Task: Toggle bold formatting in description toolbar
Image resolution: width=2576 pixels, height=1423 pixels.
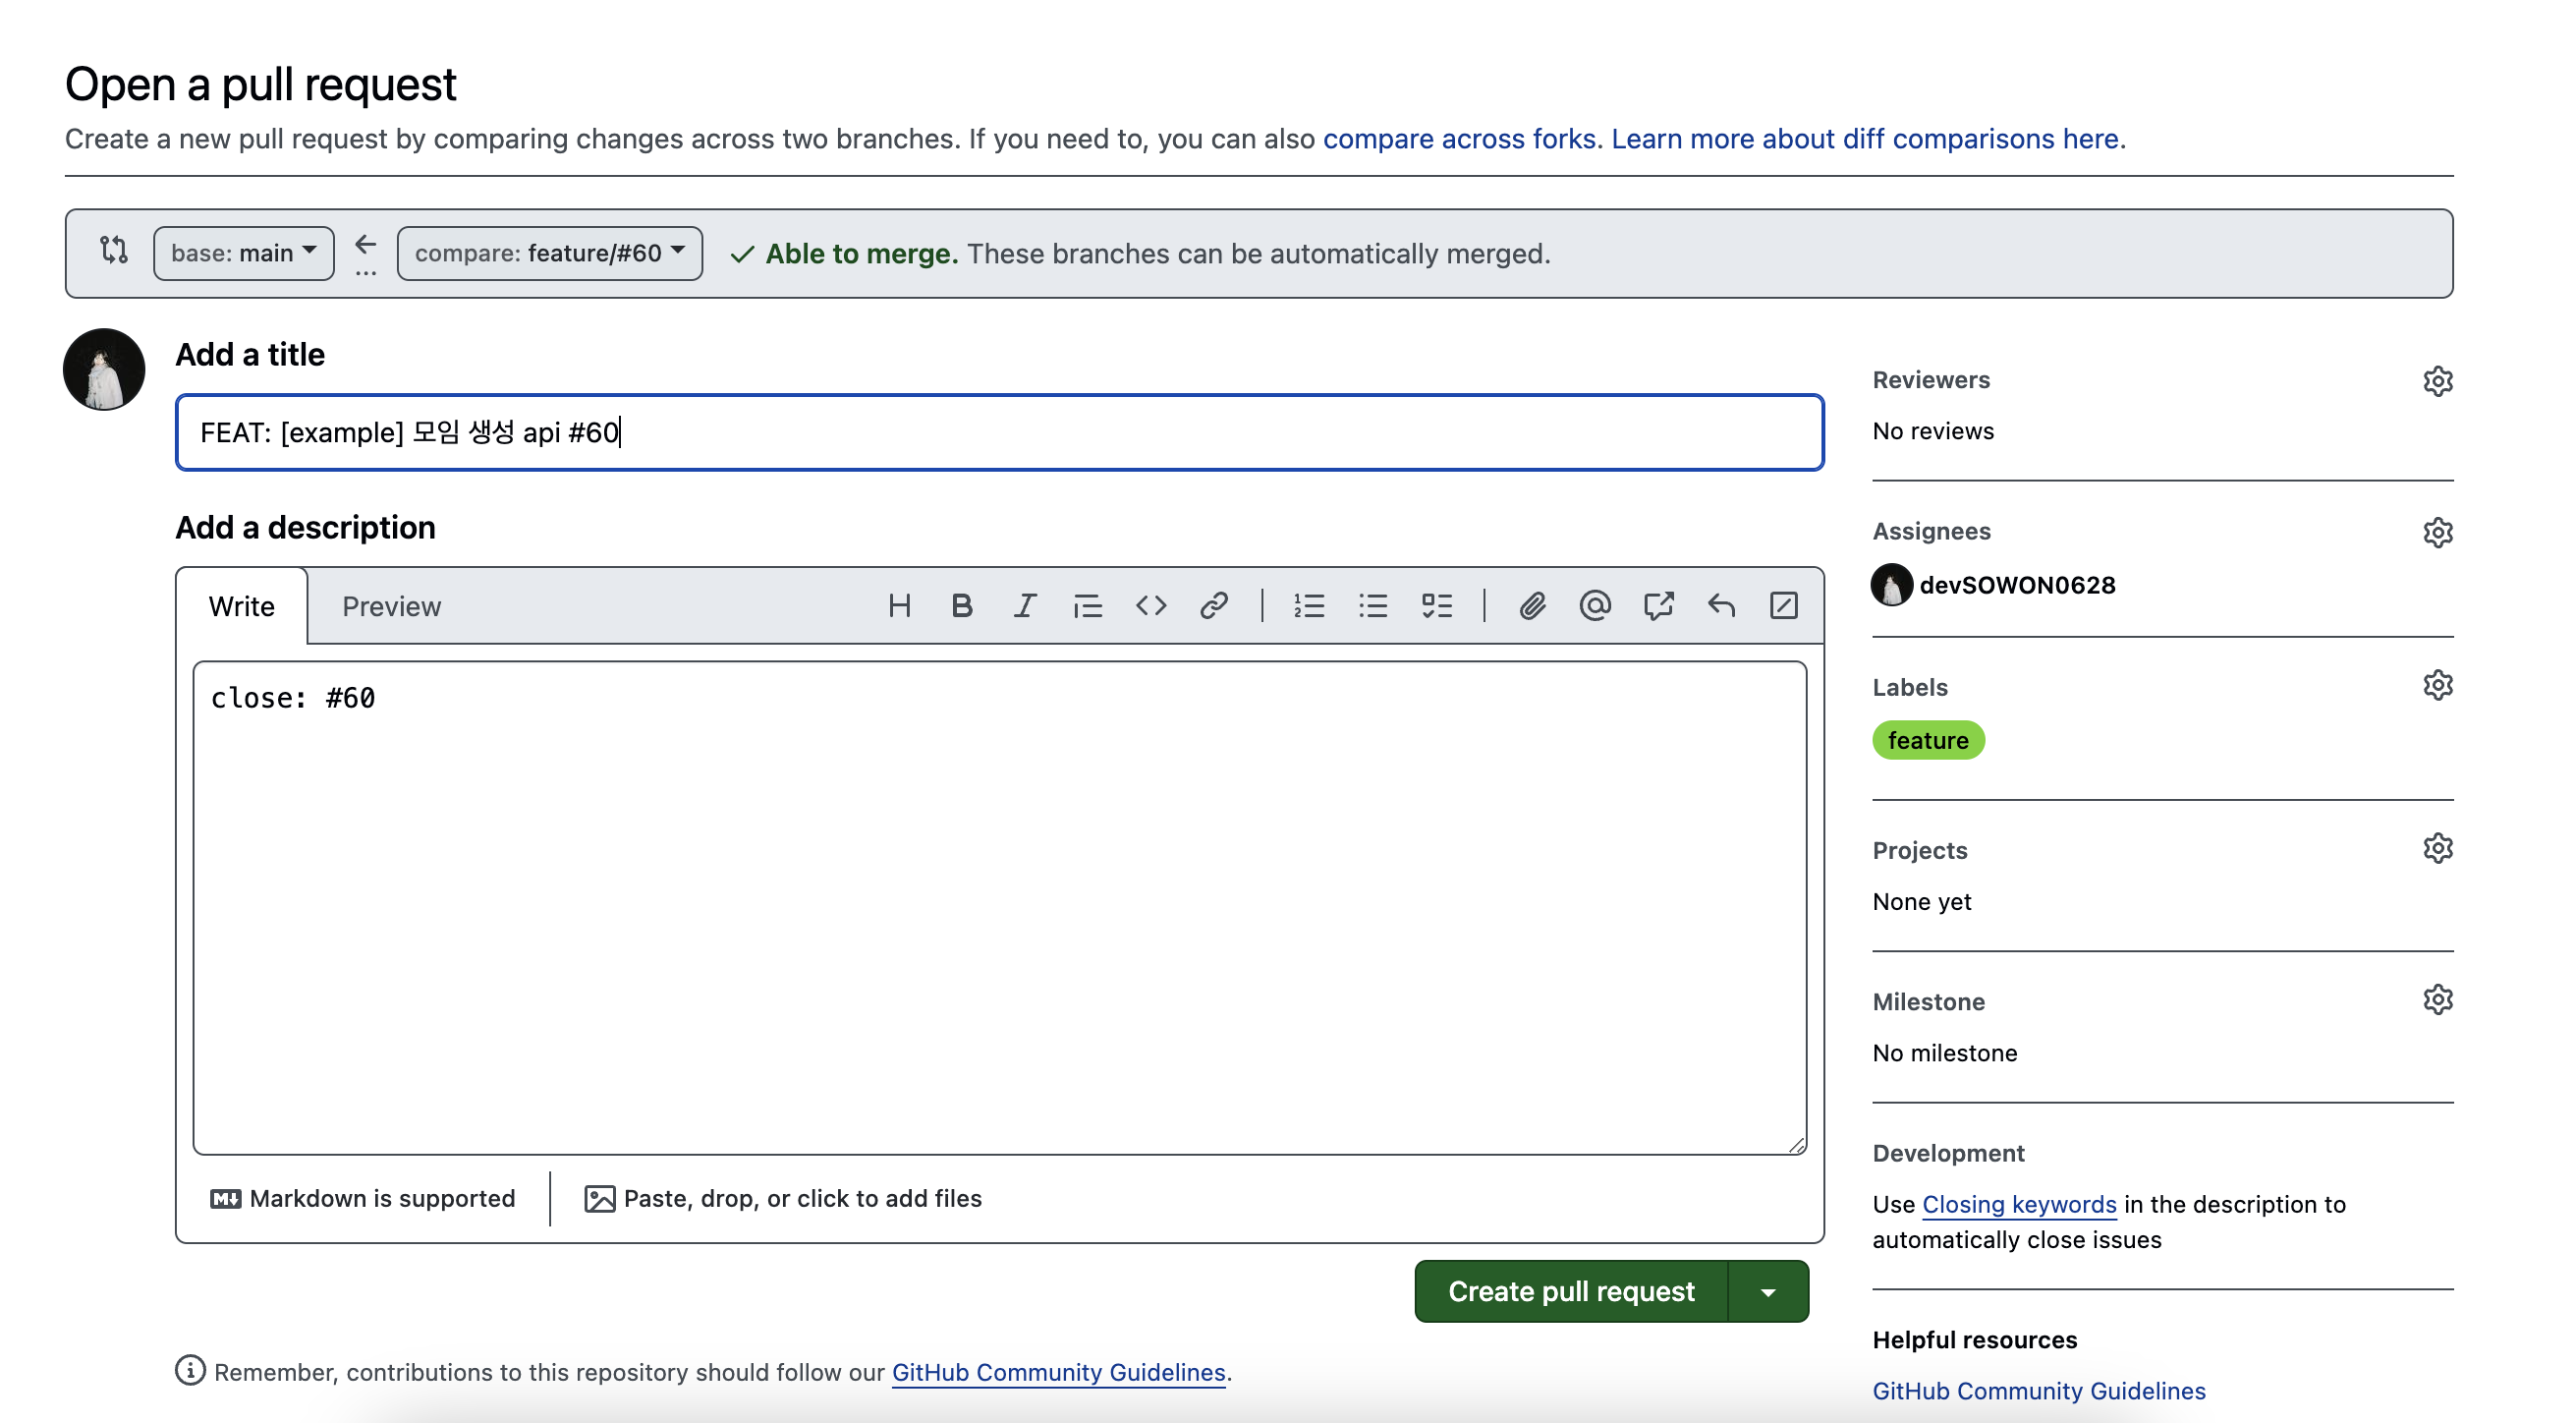Action: click(x=961, y=606)
